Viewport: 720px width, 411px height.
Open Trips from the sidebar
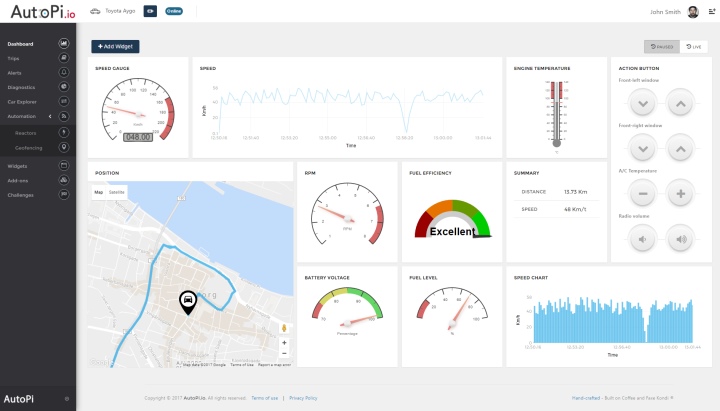[x=15, y=58]
